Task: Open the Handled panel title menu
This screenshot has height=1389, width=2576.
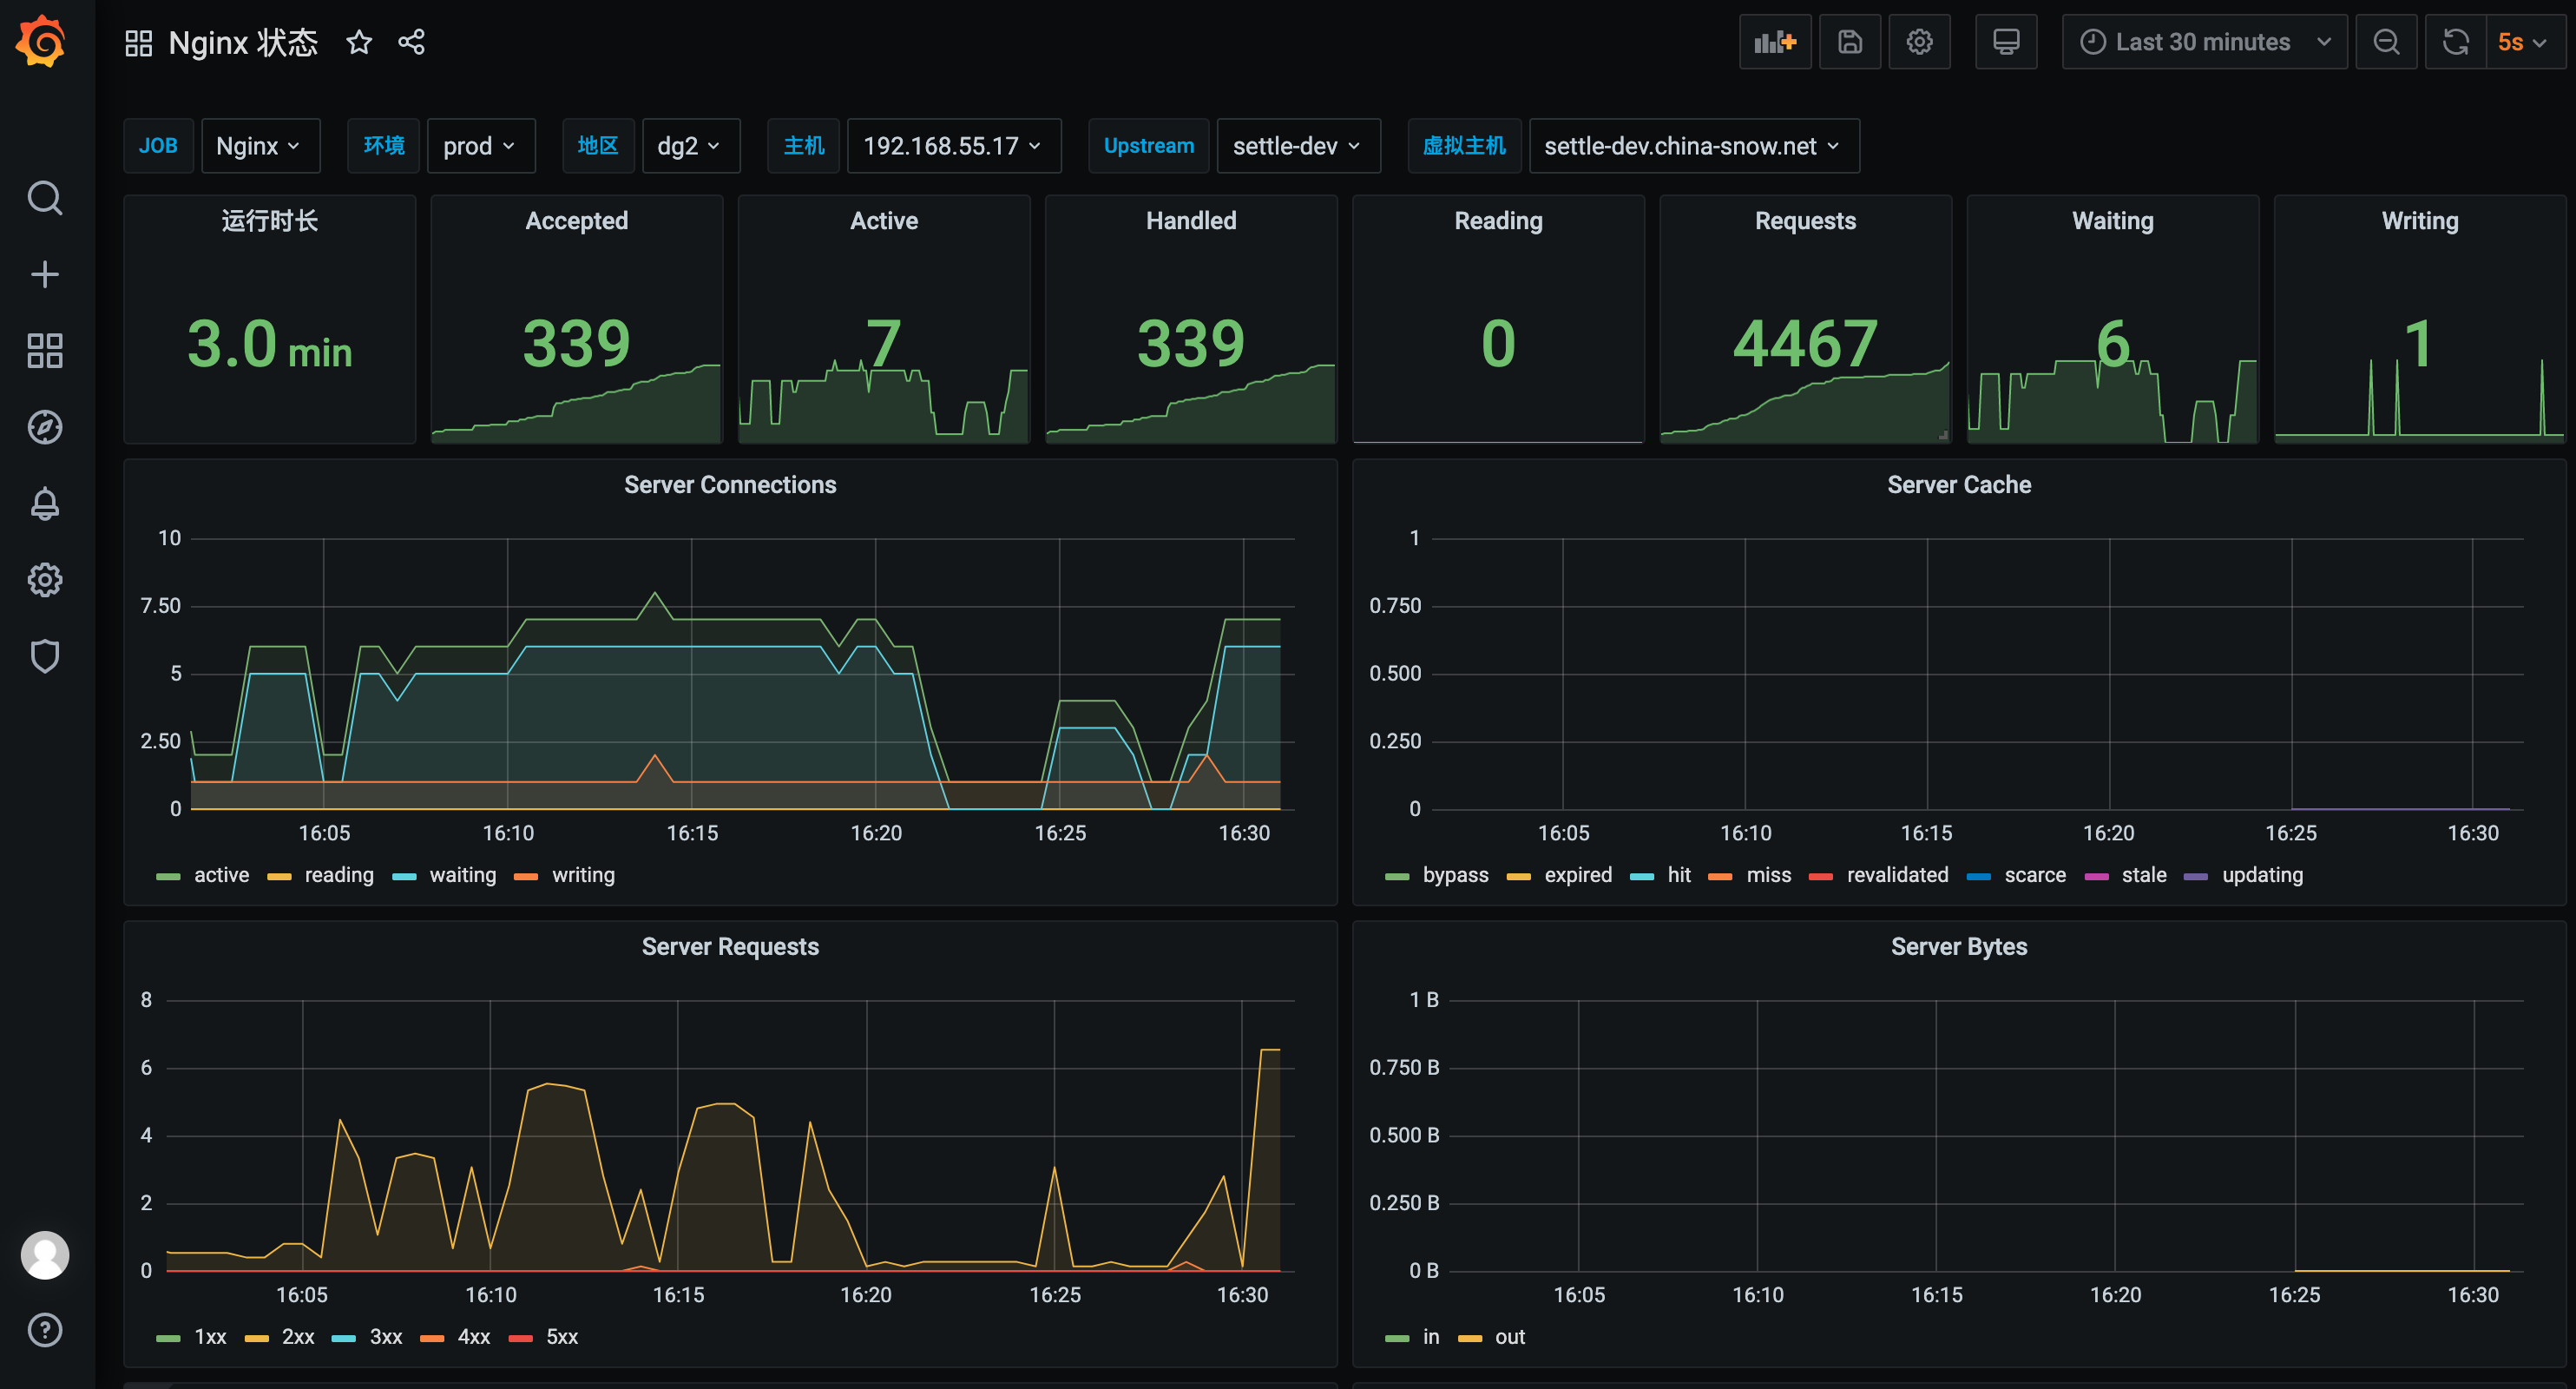Action: (x=1191, y=221)
